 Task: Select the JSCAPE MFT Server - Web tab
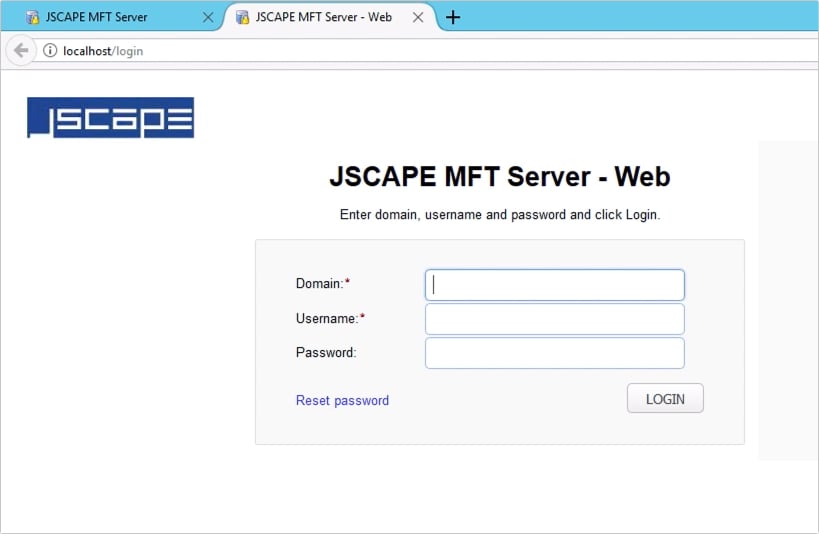[x=329, y=17]
